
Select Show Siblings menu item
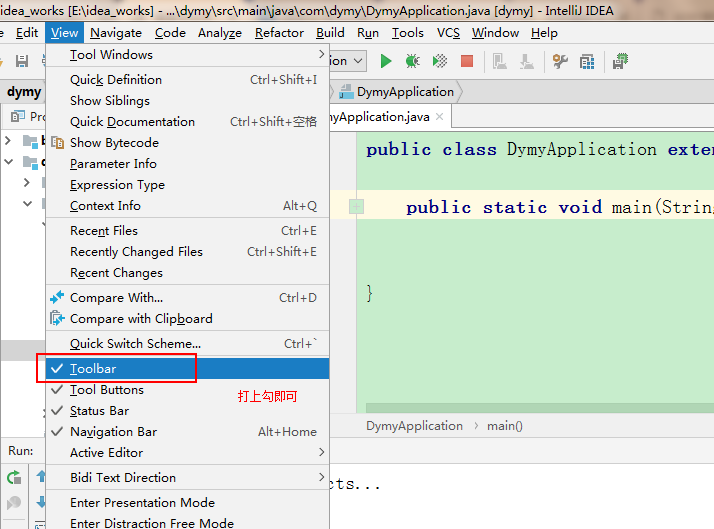coord(188,101)
